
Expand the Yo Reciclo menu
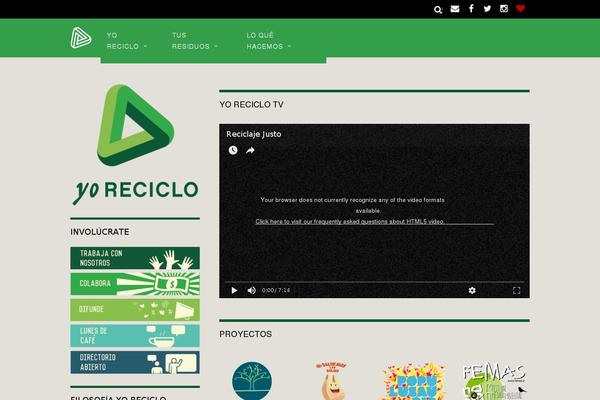(x=127, y=41)
